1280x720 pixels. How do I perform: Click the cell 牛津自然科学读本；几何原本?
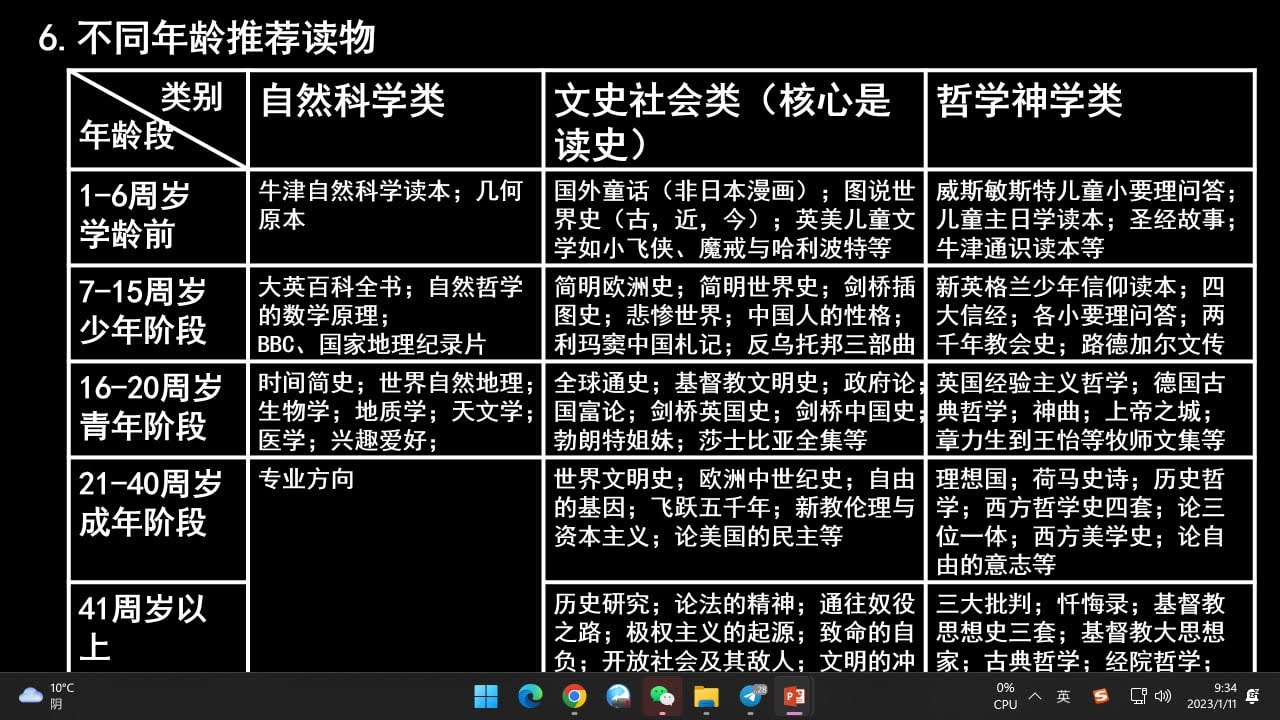click(x=395, y=217)
